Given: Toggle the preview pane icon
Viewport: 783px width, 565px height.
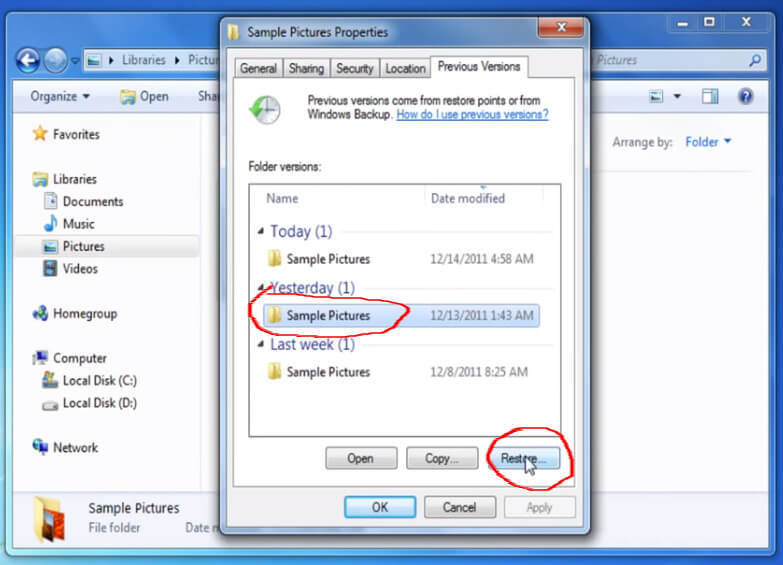Looking at the screenshot, I should click(x=710, y=96).
